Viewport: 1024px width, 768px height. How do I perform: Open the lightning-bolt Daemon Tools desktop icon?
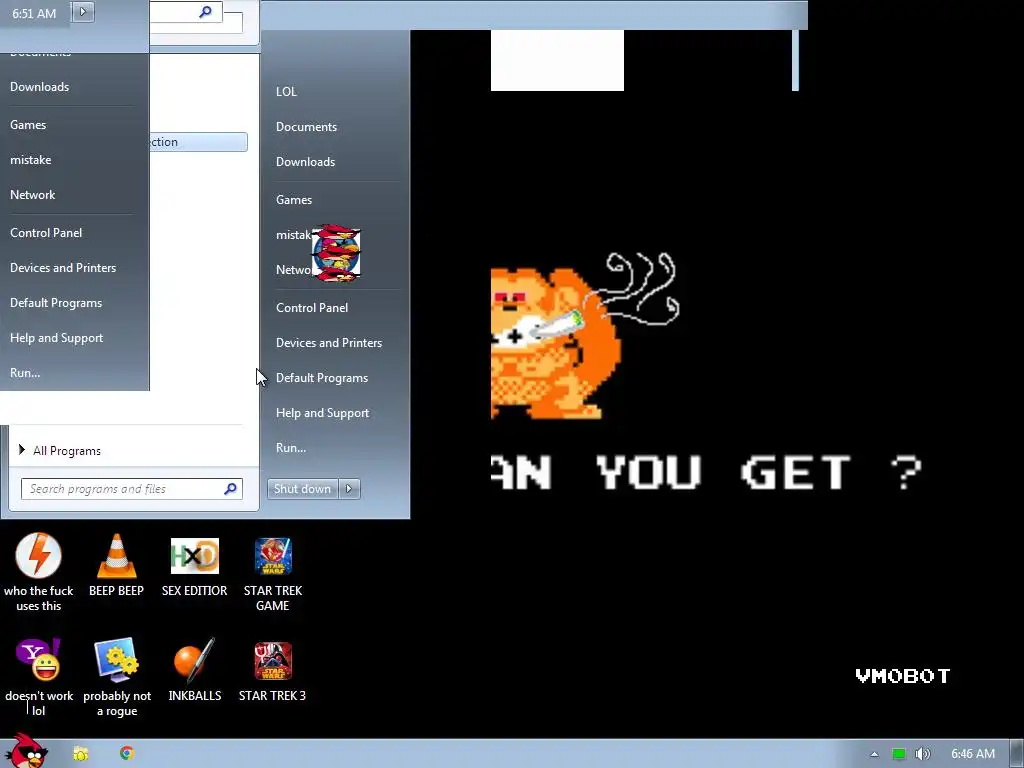[39, 556]
